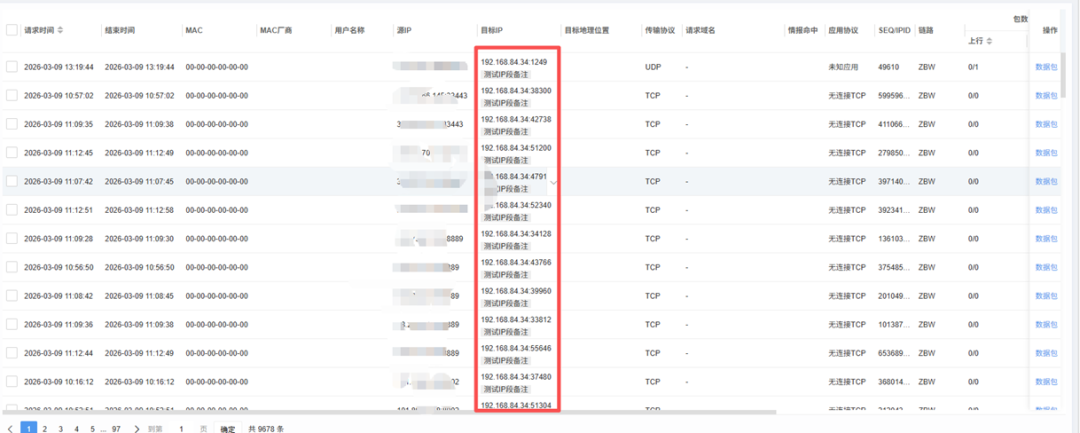The width and height of the screenshot is (1080, 433).
Task: Click the 应用协议 column header
Action: [843, 30]
